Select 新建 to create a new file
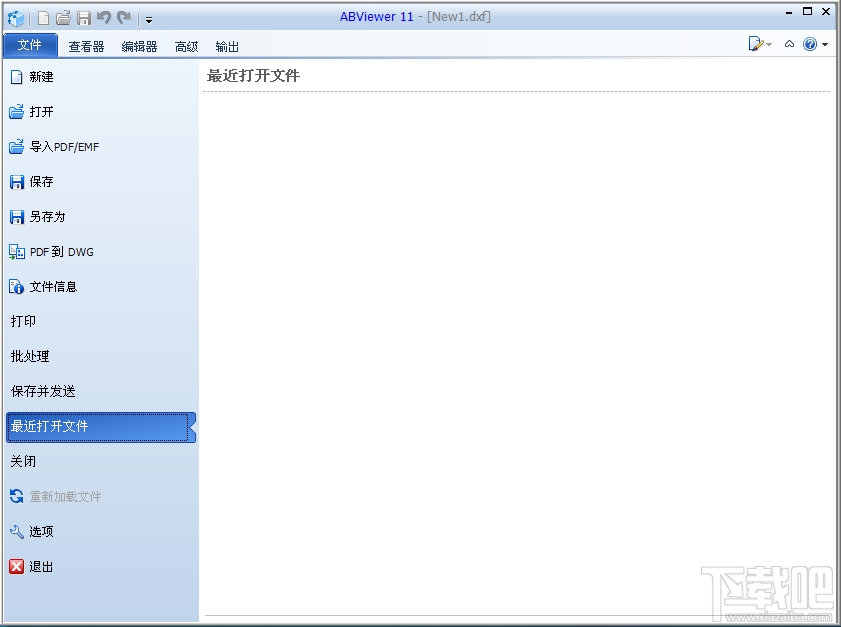Viewport: 841px width, 627px height. tap(40, 77)
